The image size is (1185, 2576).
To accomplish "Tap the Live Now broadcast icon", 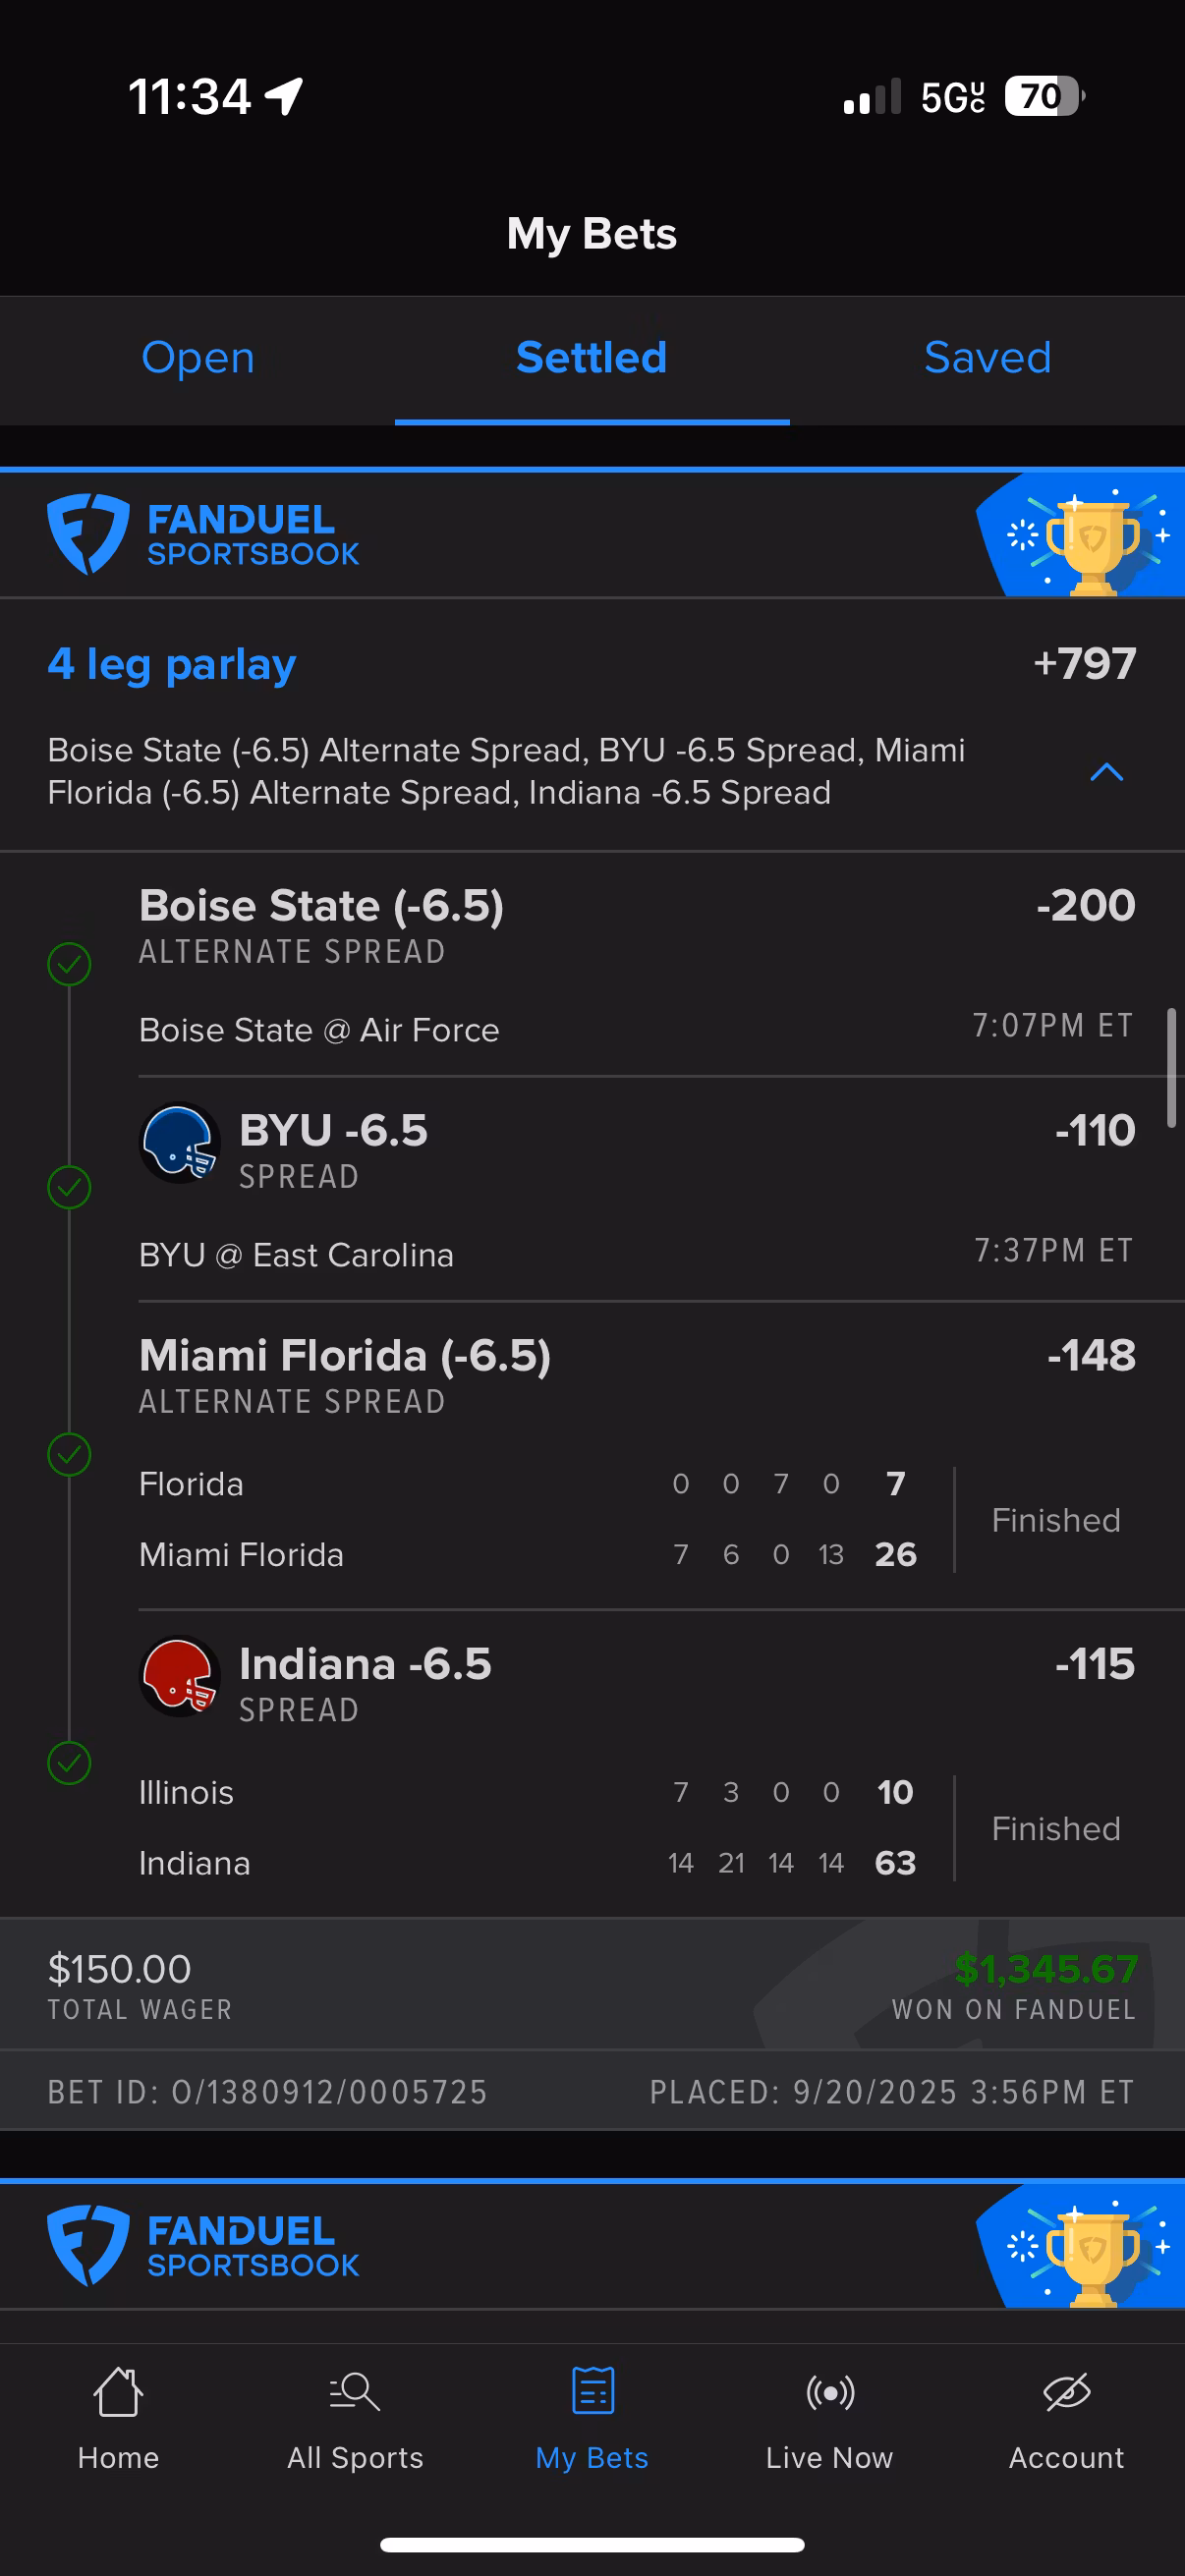I will (829, 2392).
